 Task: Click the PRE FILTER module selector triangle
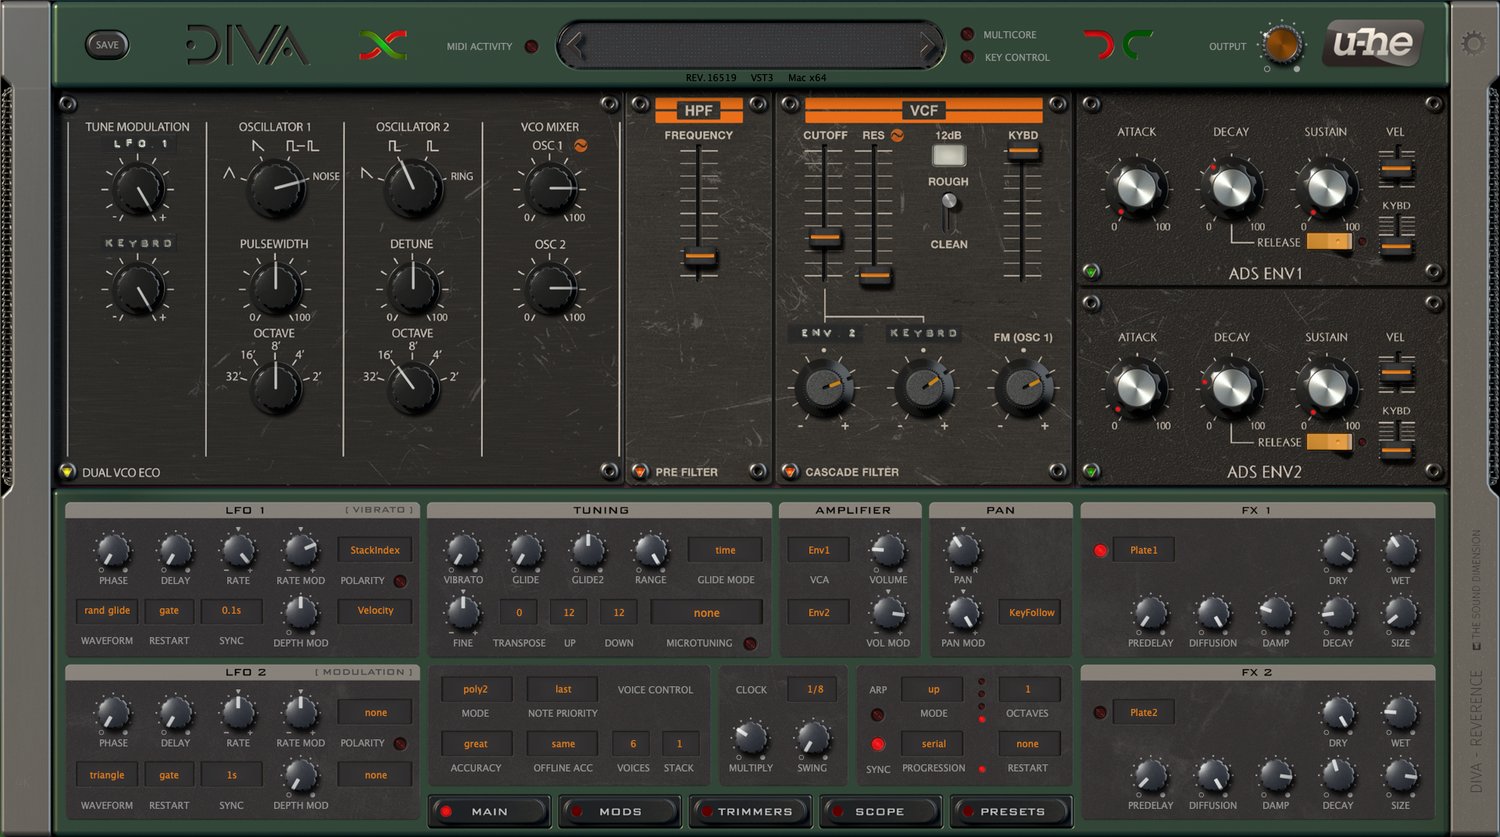point(640,472)
